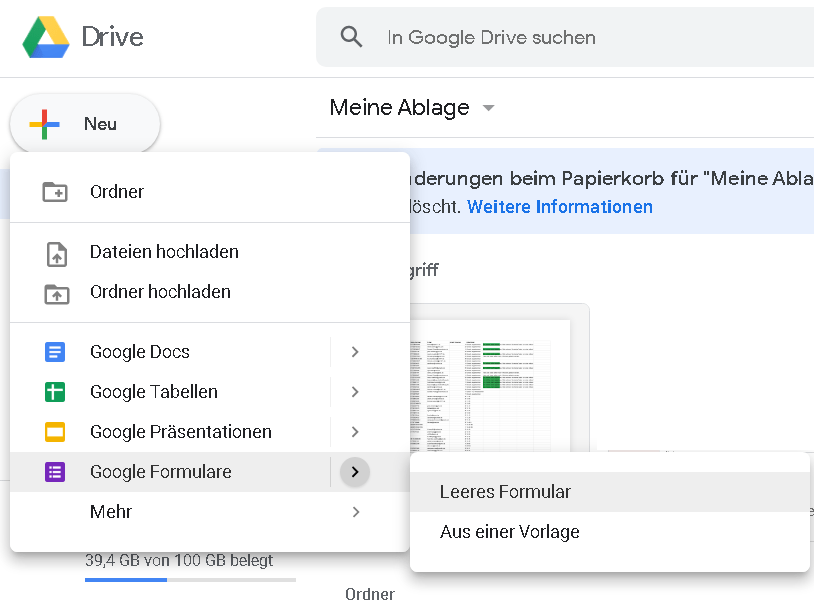Click the folder upload icon
This screenshot has height=607, width=814.
pyautogui.click(x=57, y=293)
